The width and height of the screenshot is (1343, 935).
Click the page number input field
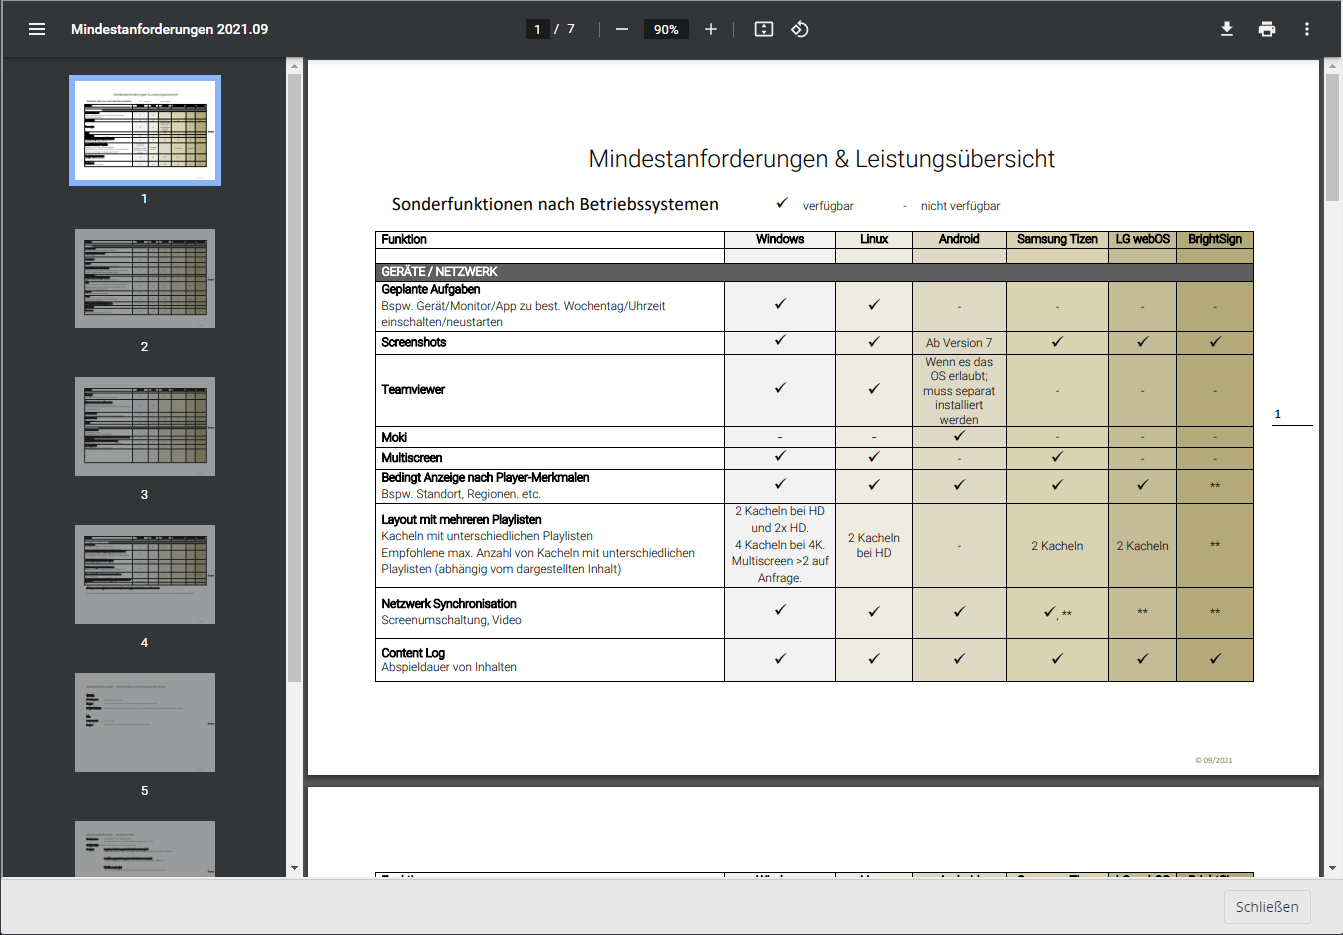tap(538, 29)
